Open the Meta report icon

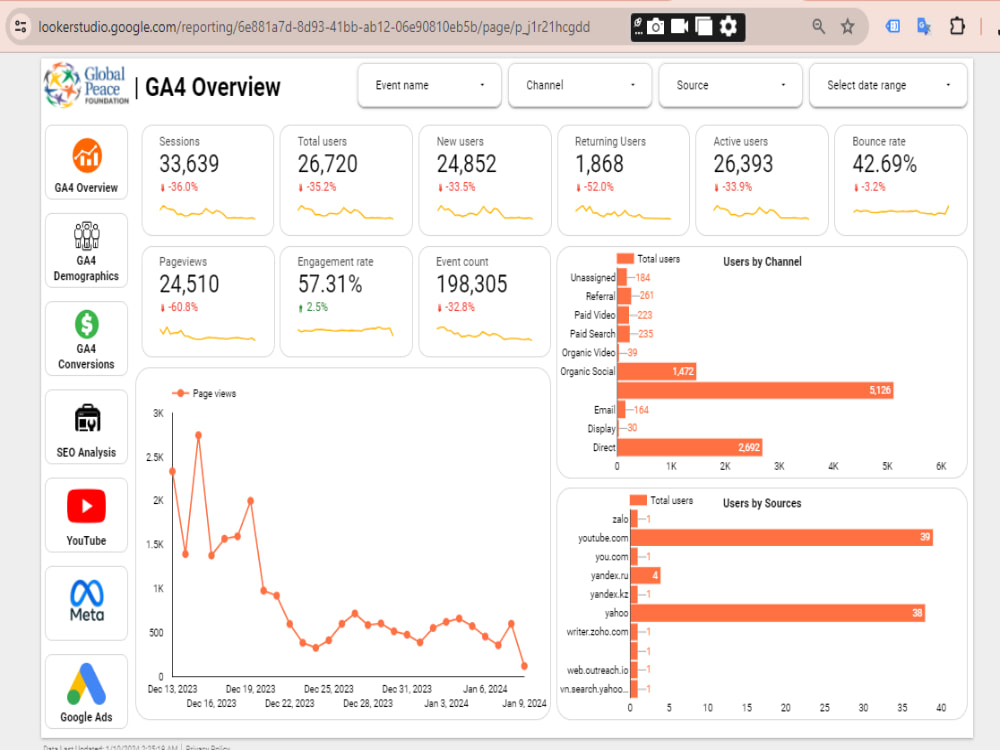pos(87,601)
